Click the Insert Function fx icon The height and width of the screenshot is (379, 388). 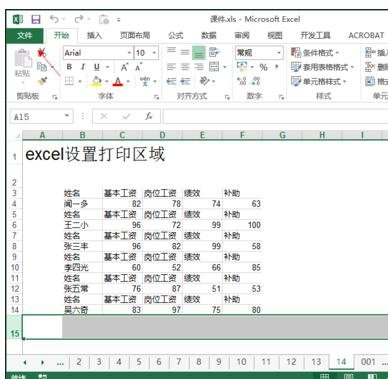pyautogui.click(x=149, y=116)
